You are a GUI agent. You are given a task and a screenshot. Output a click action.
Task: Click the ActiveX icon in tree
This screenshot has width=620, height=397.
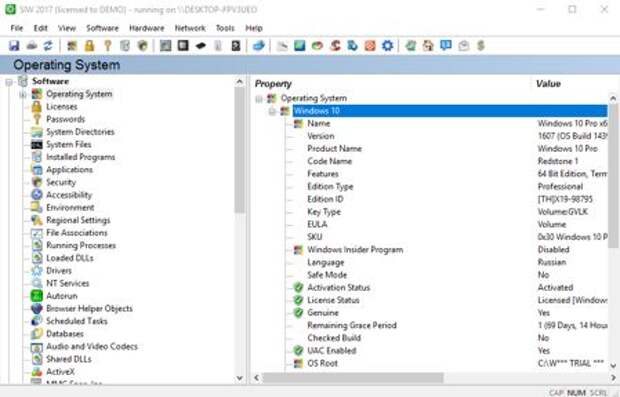coord(37,372)
